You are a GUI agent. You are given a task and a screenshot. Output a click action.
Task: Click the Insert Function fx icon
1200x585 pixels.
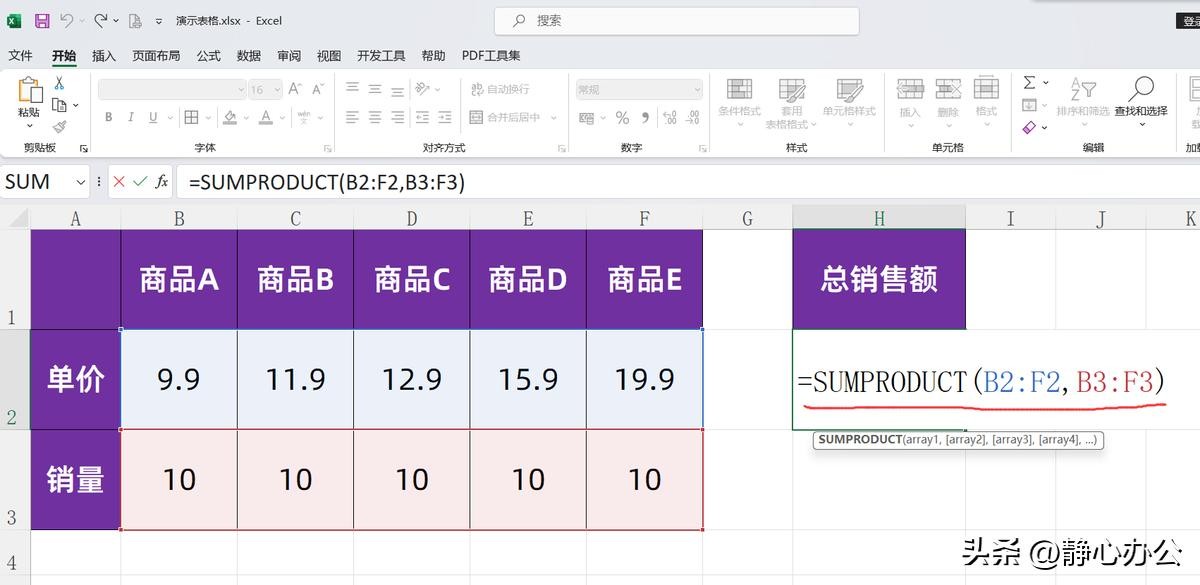tap(162, 182)
